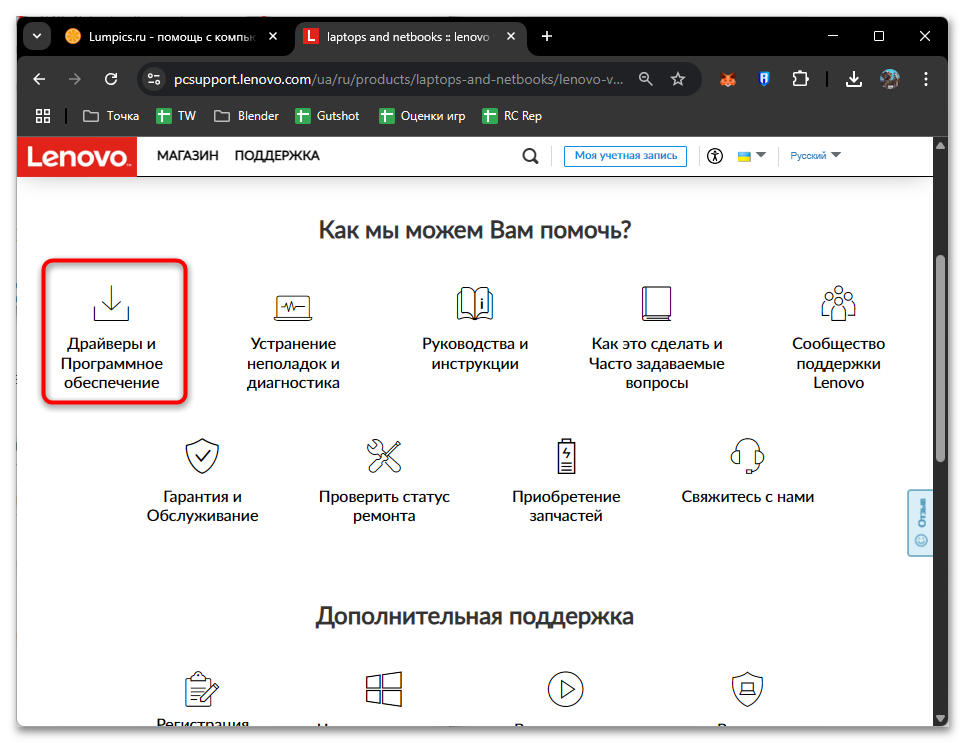Open Проверить статус ремонта link
Screen dimensions: 965x743
384,506
